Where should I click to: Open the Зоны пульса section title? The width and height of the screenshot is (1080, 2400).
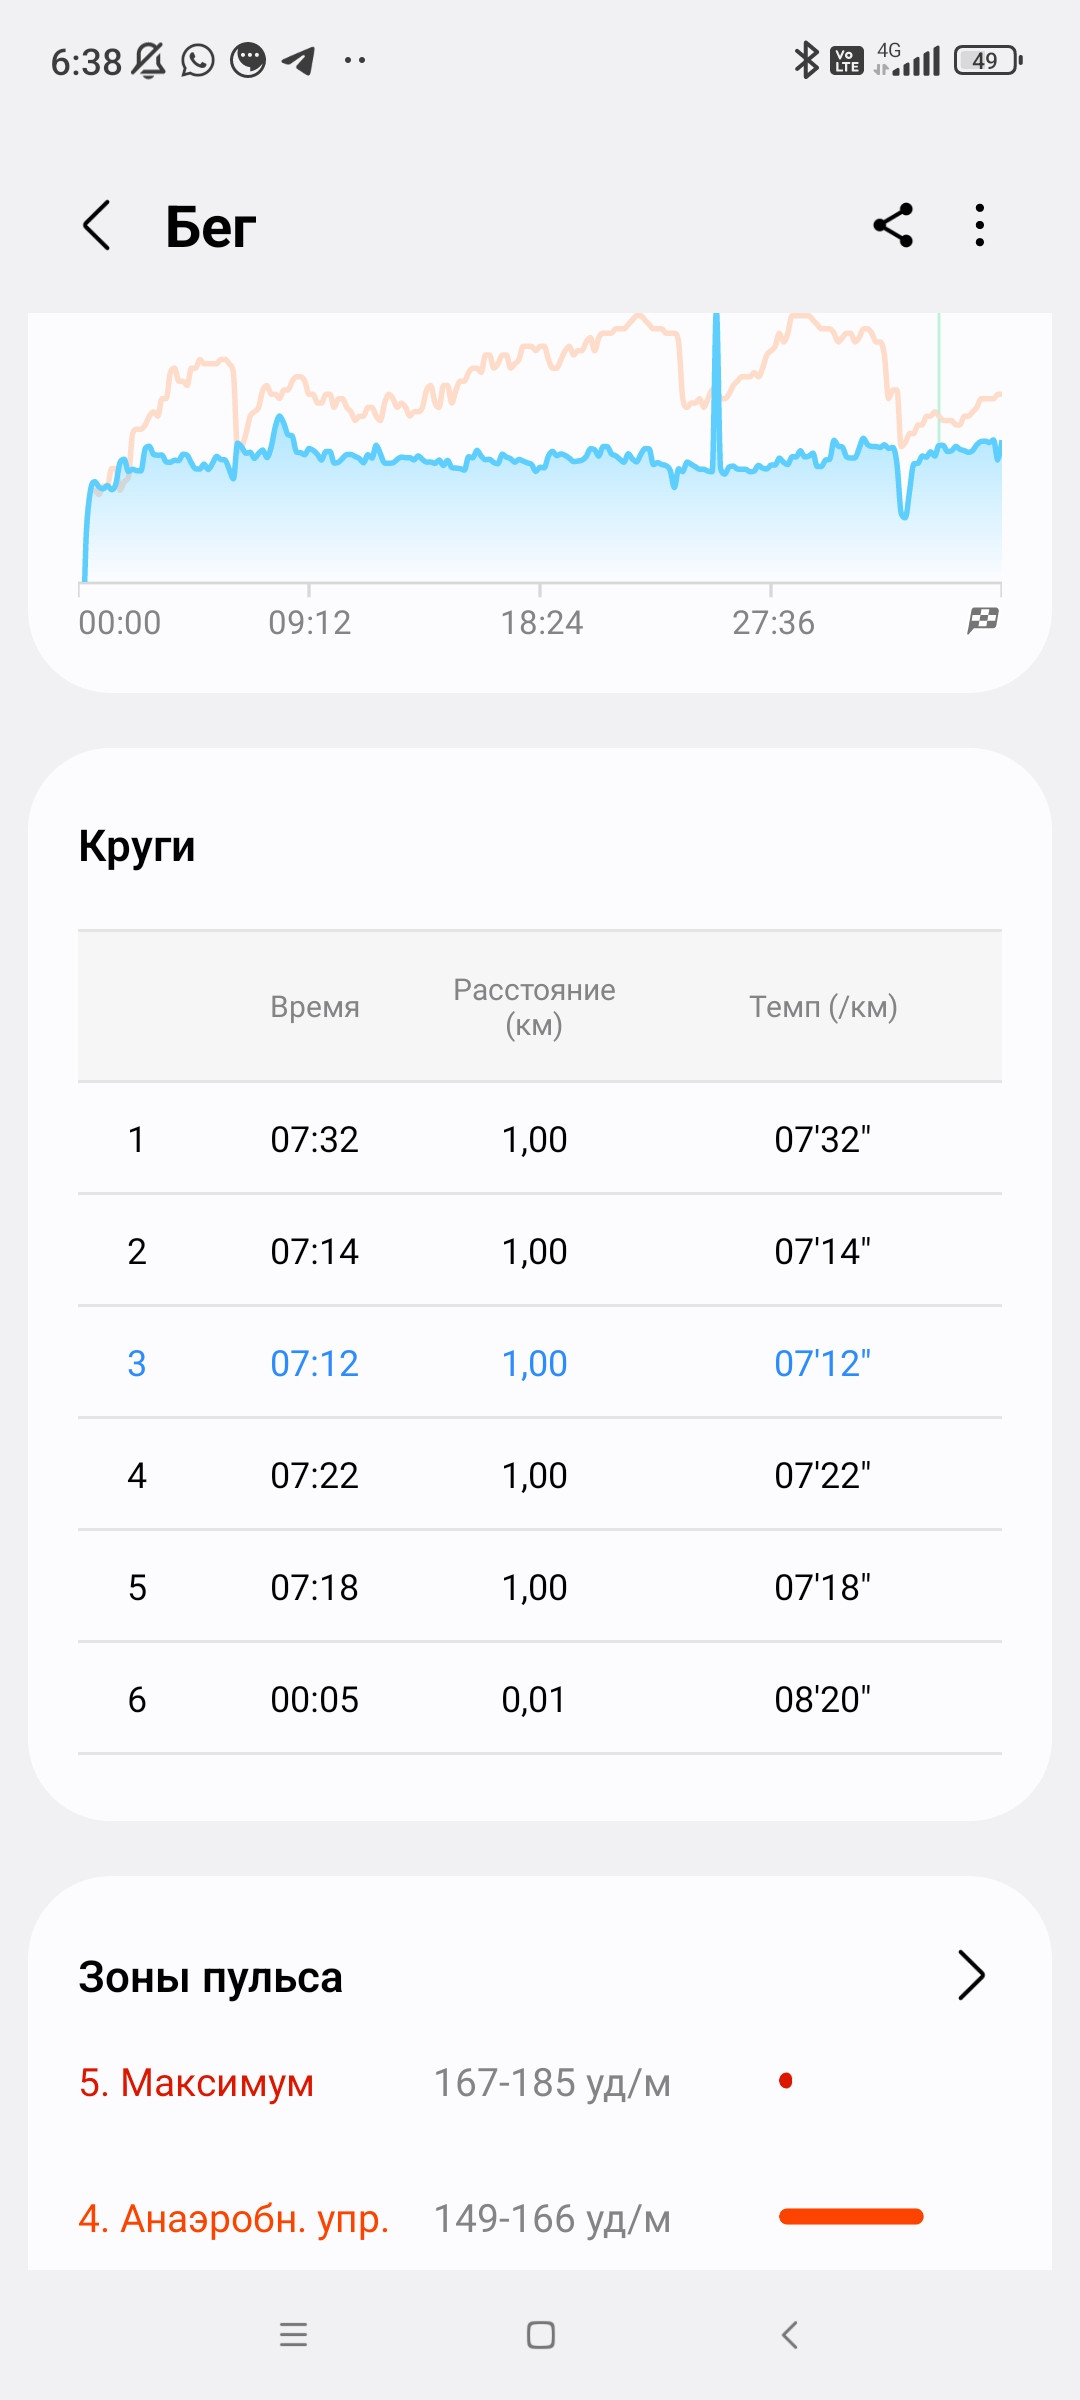pos(211,1977)
